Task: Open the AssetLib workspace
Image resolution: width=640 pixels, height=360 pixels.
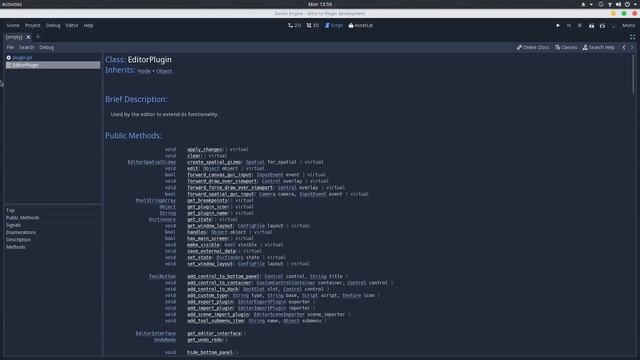Action: 360,25
